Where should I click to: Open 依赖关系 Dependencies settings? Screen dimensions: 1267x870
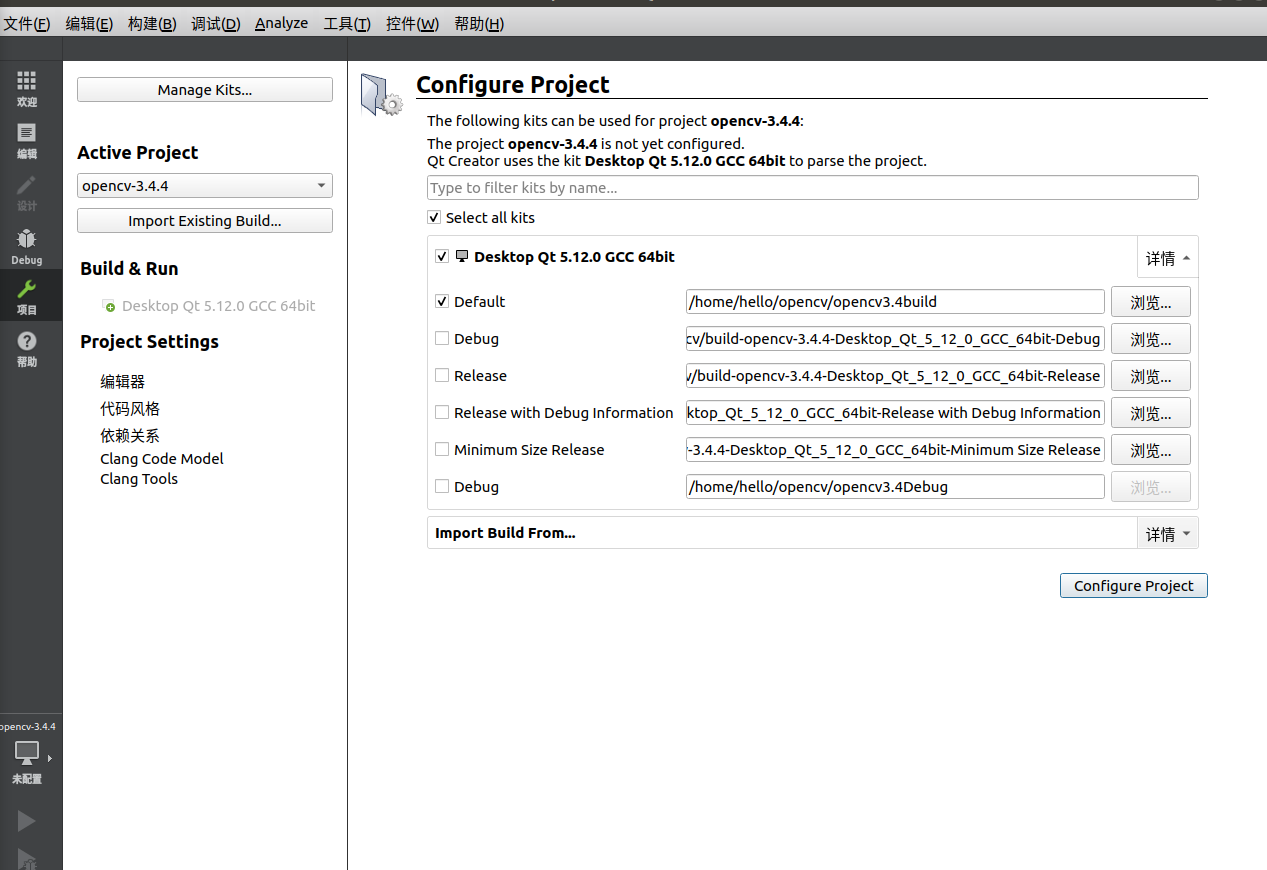130,435
